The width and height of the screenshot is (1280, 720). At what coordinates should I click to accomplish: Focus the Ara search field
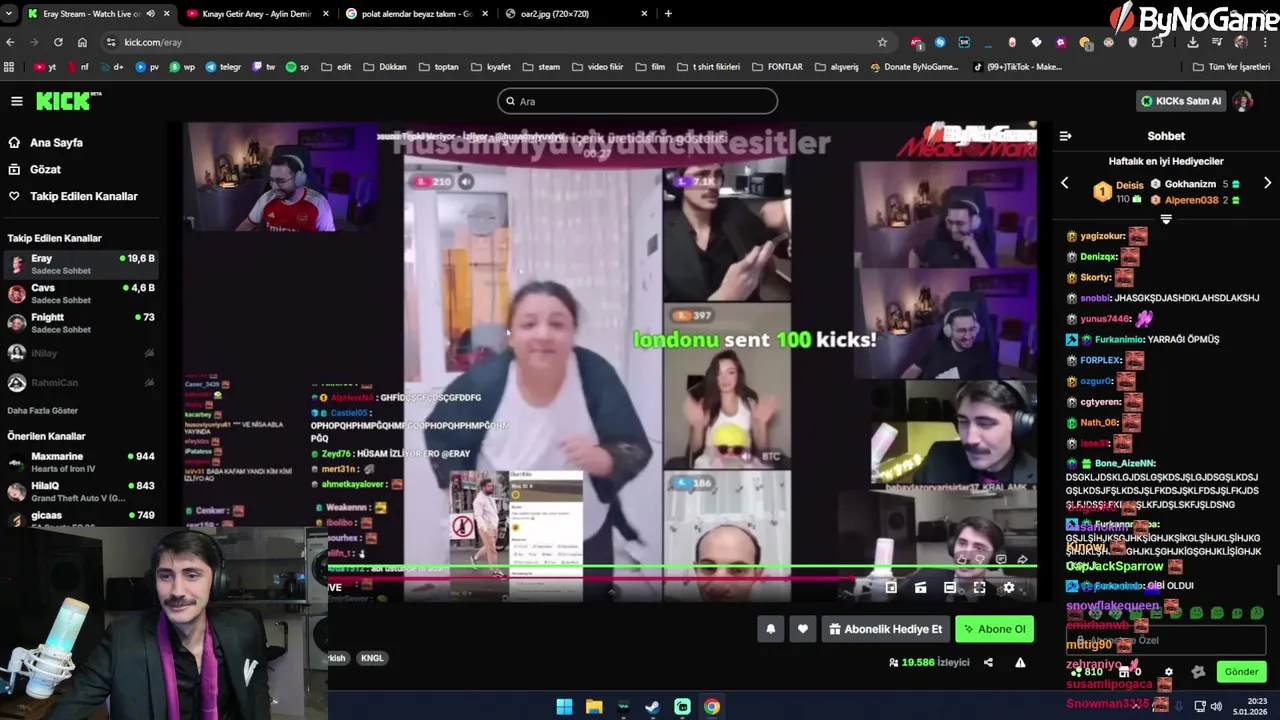[x=637, y=101]
